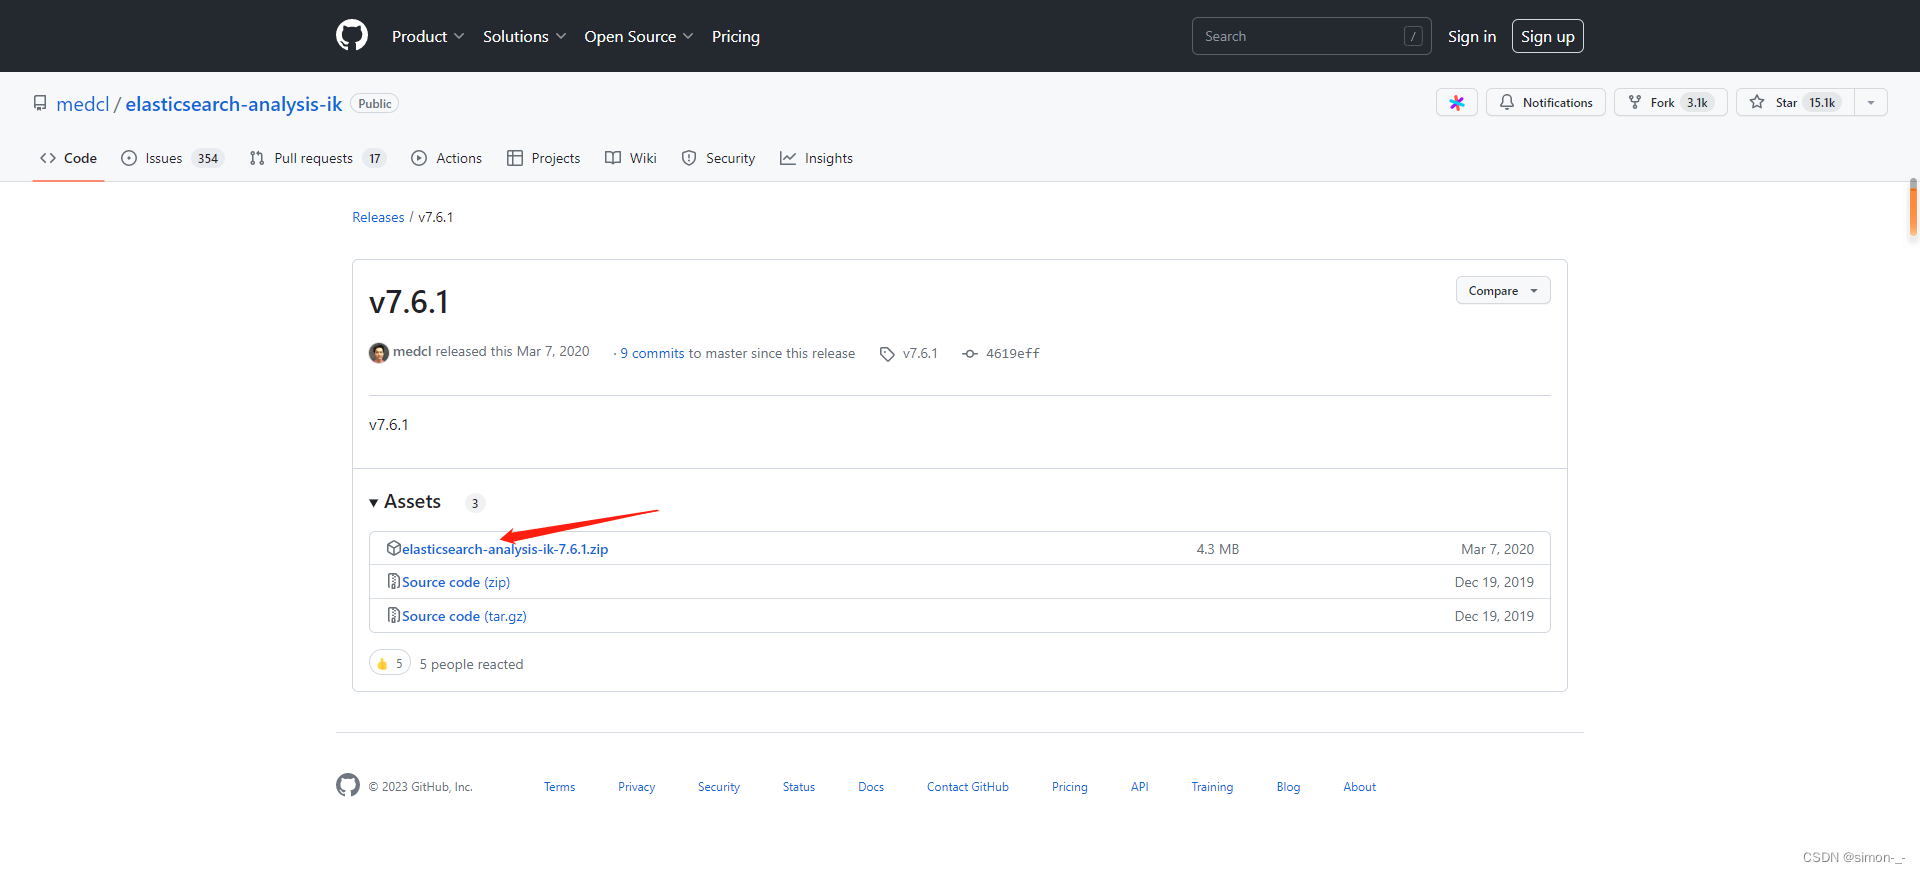Star the repository
The height and width of the screenshot is (873, 1920).
[x=1795, y=102]
